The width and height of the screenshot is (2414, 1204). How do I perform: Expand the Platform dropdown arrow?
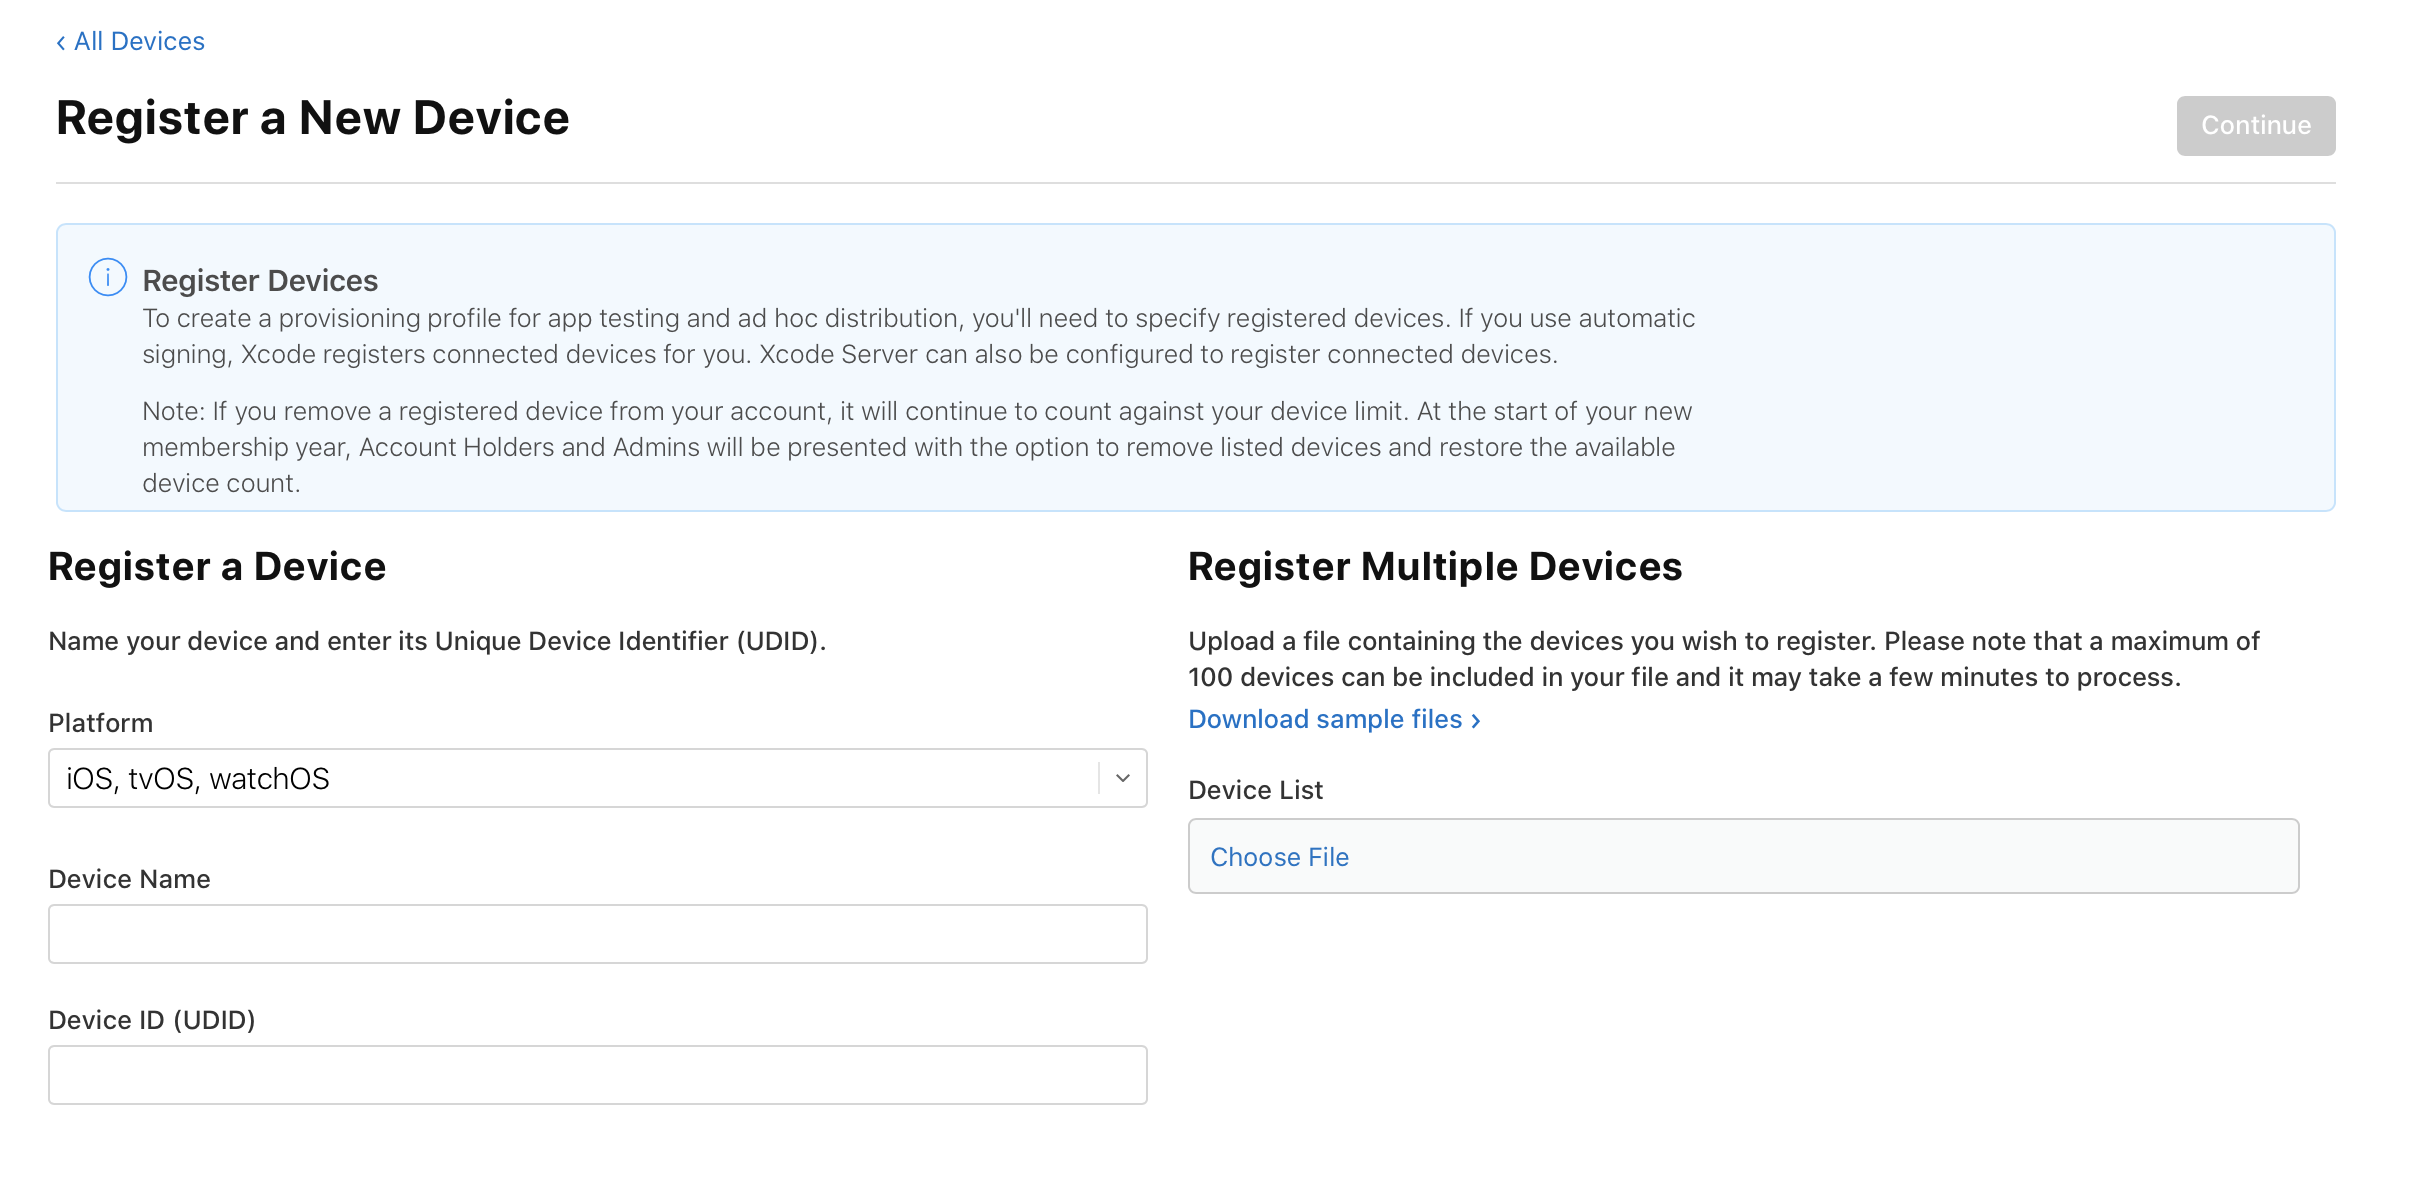1122,778
